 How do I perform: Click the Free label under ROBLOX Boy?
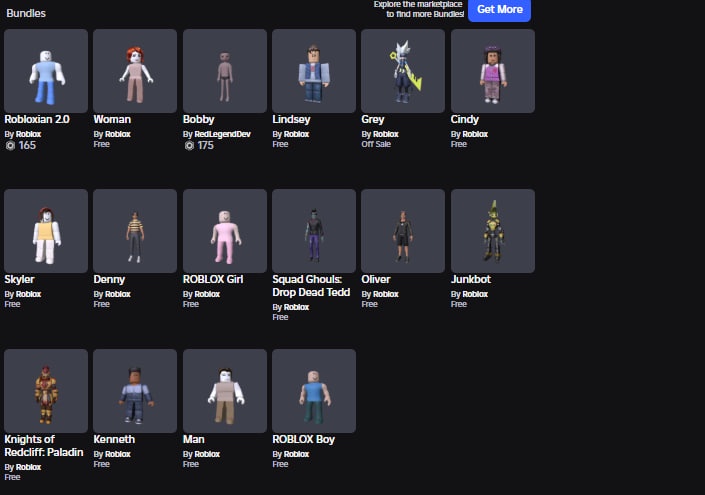click(x=280, y=464)
